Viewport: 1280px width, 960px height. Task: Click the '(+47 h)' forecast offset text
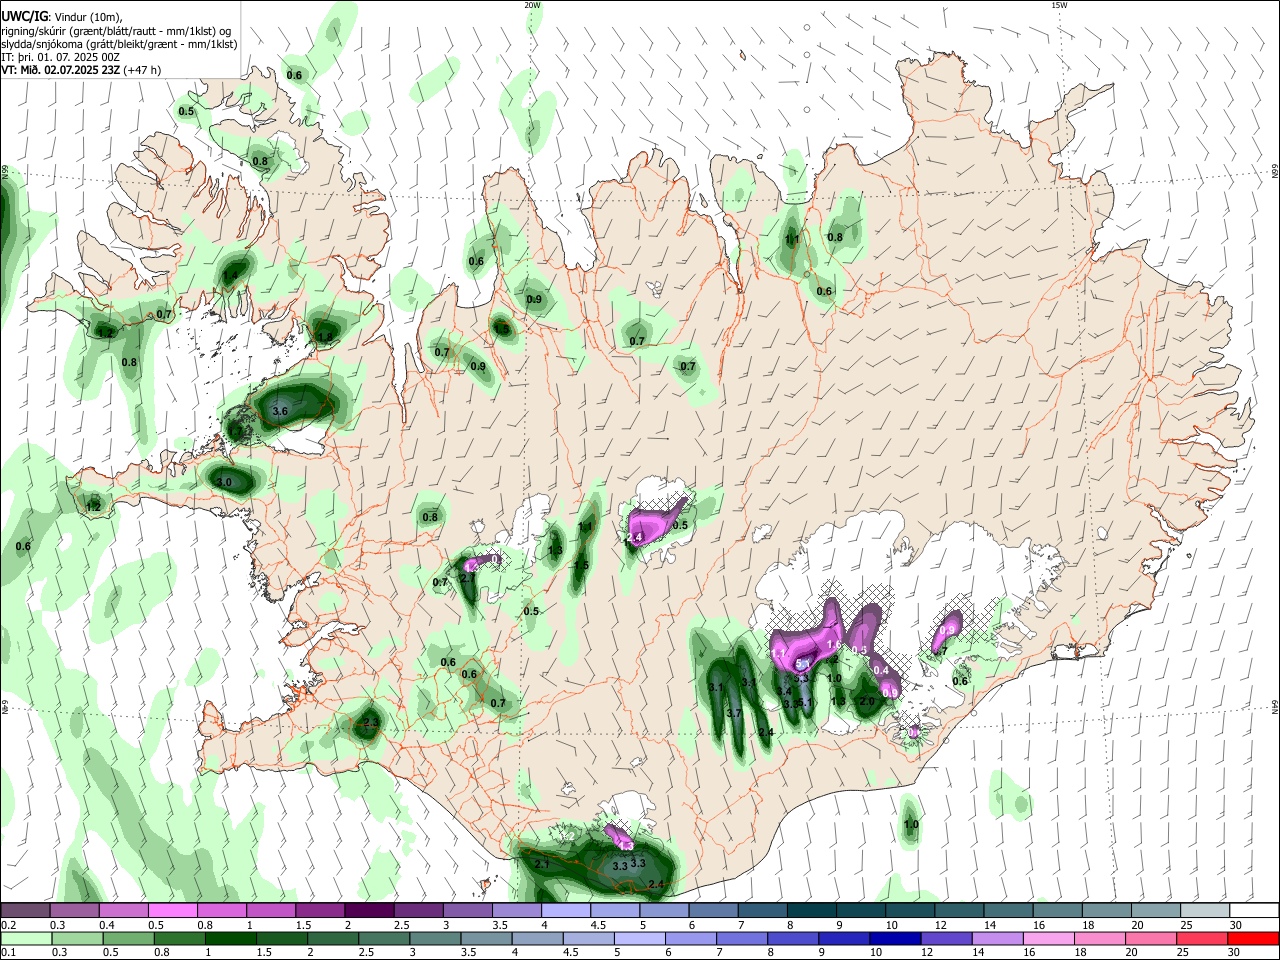point(143,70)
